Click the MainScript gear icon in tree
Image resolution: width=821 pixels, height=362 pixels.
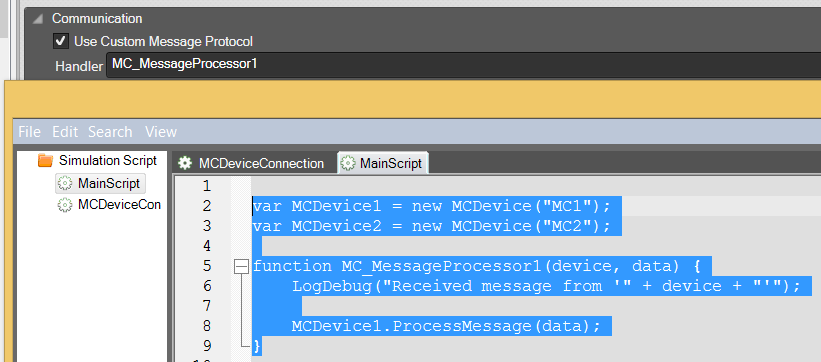point(65,183)
